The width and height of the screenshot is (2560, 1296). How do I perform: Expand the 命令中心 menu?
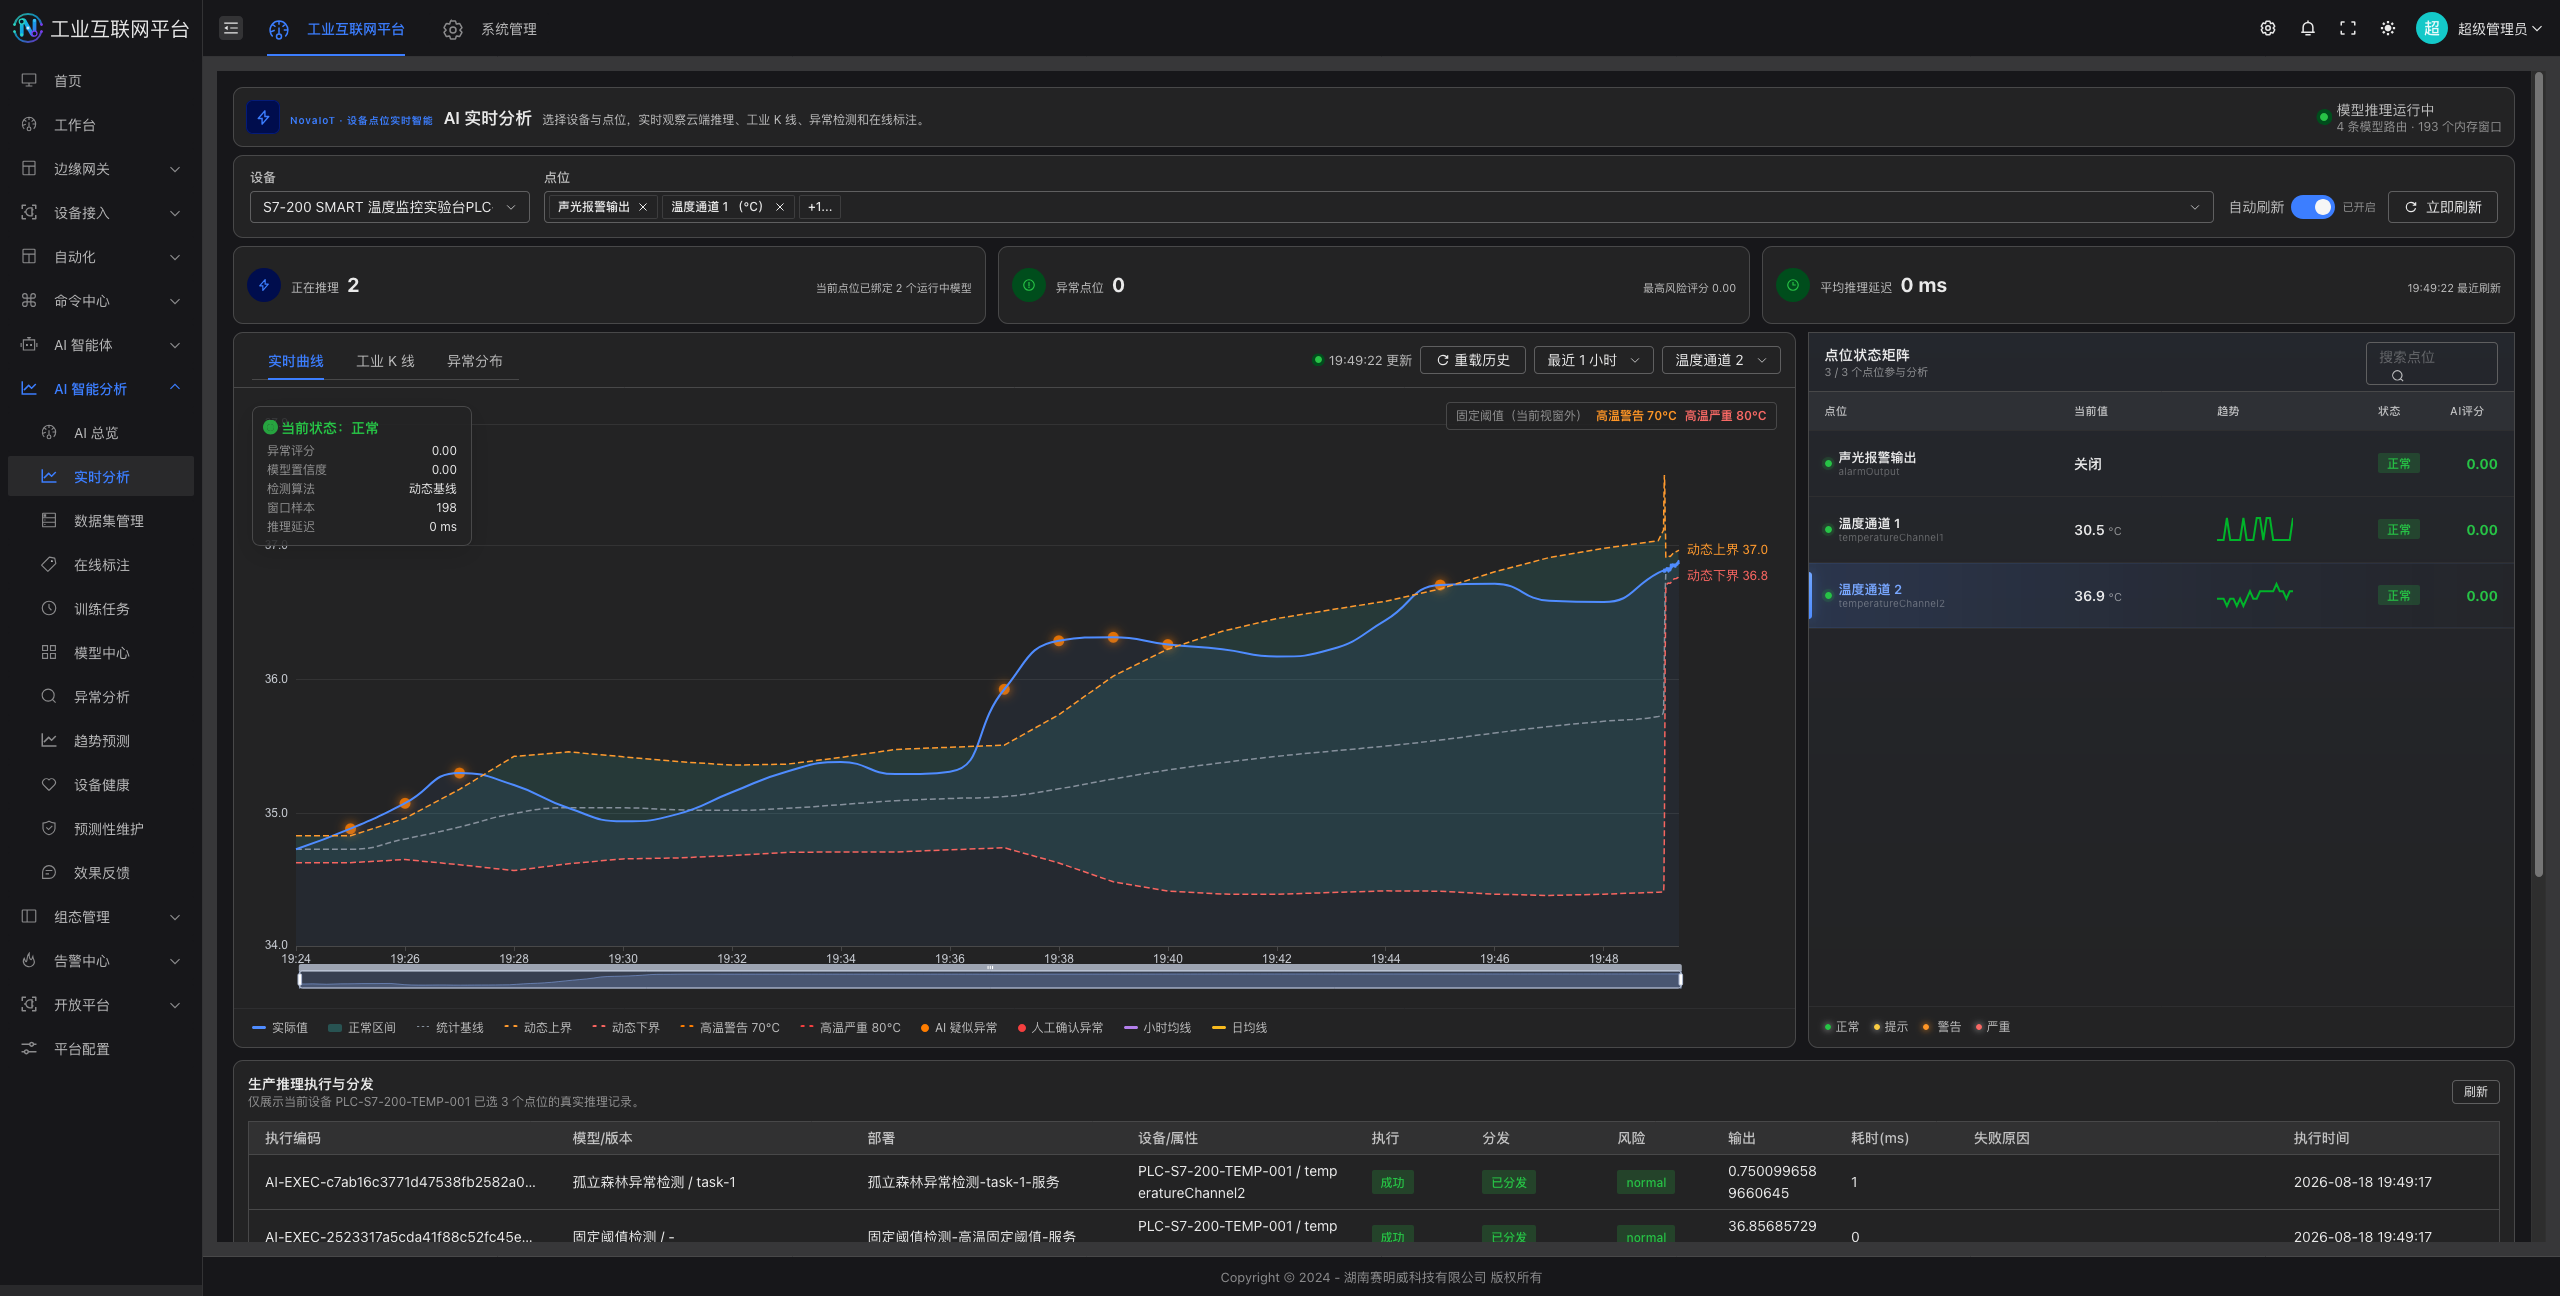click(x=100, y=300)
